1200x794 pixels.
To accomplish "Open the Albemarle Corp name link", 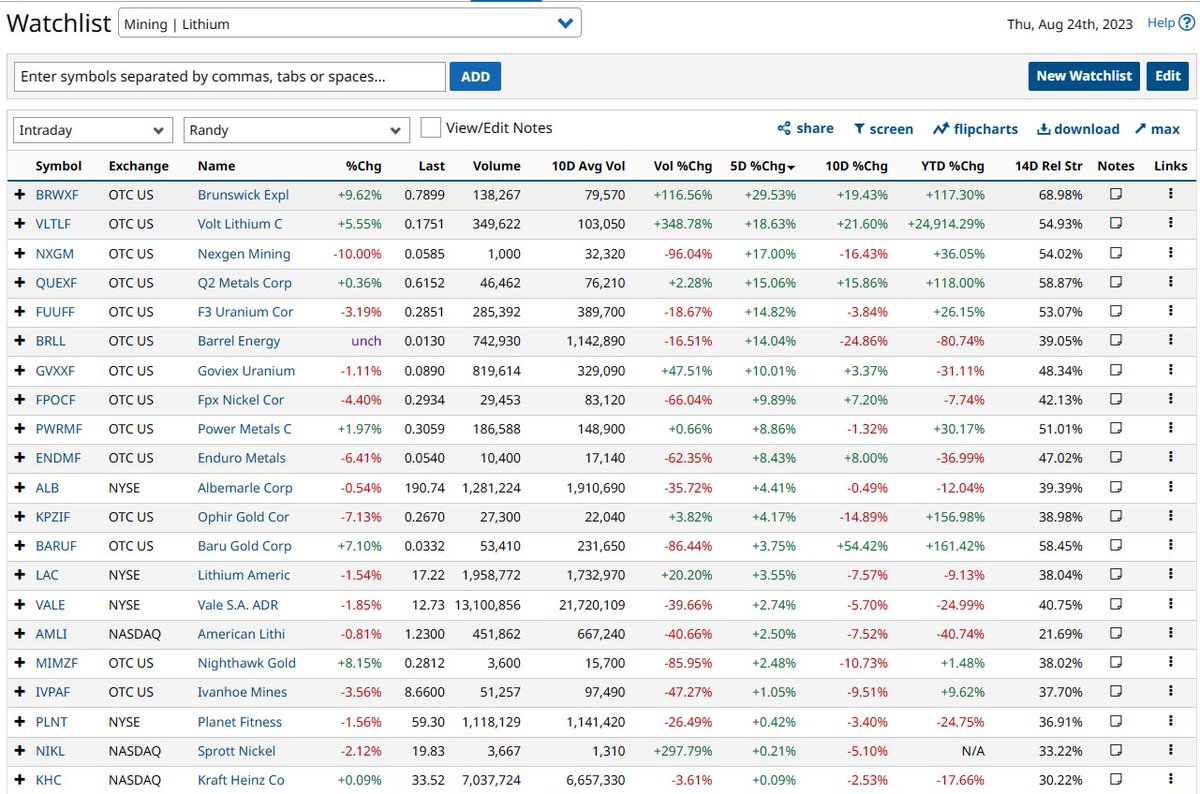I will [245, 487].
